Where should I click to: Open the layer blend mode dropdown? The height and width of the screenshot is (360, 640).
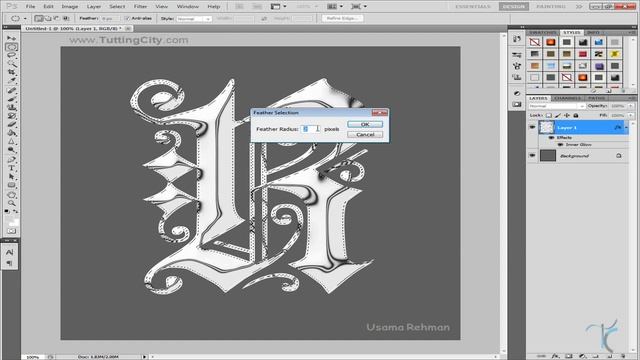pyautogui.click(x=557, y=106)
